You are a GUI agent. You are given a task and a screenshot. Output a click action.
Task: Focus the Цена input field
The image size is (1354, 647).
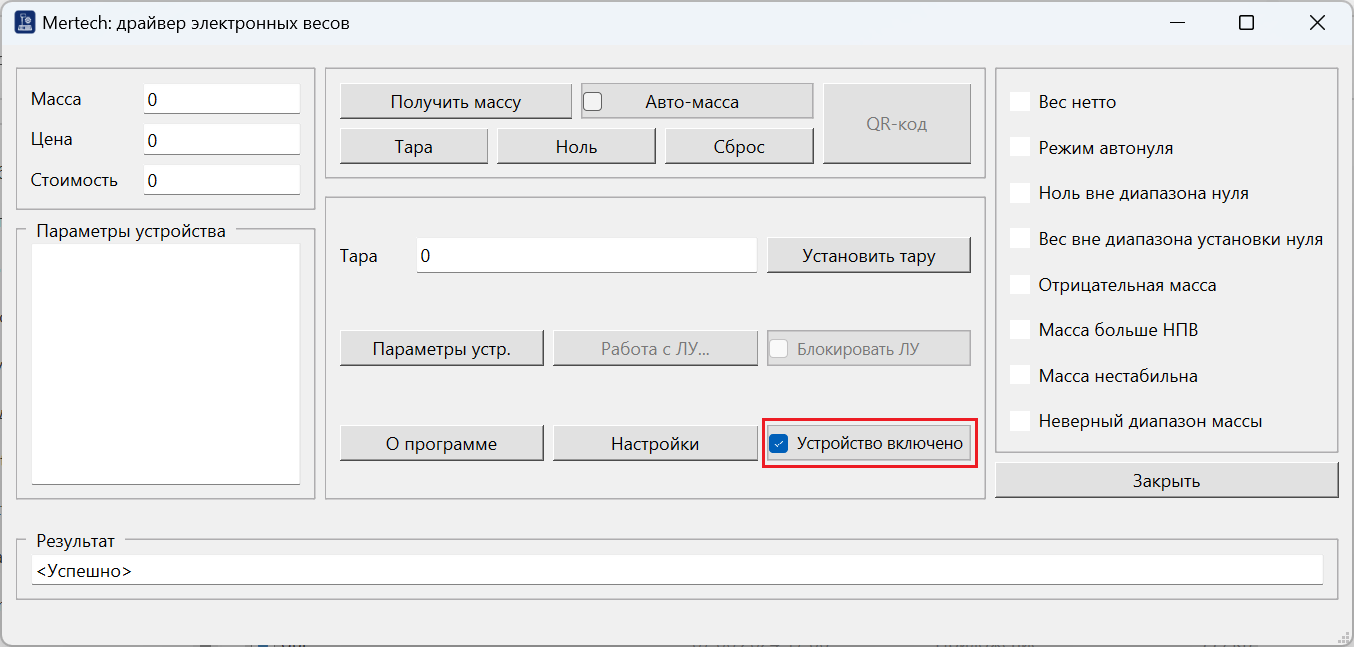(221, 140)
